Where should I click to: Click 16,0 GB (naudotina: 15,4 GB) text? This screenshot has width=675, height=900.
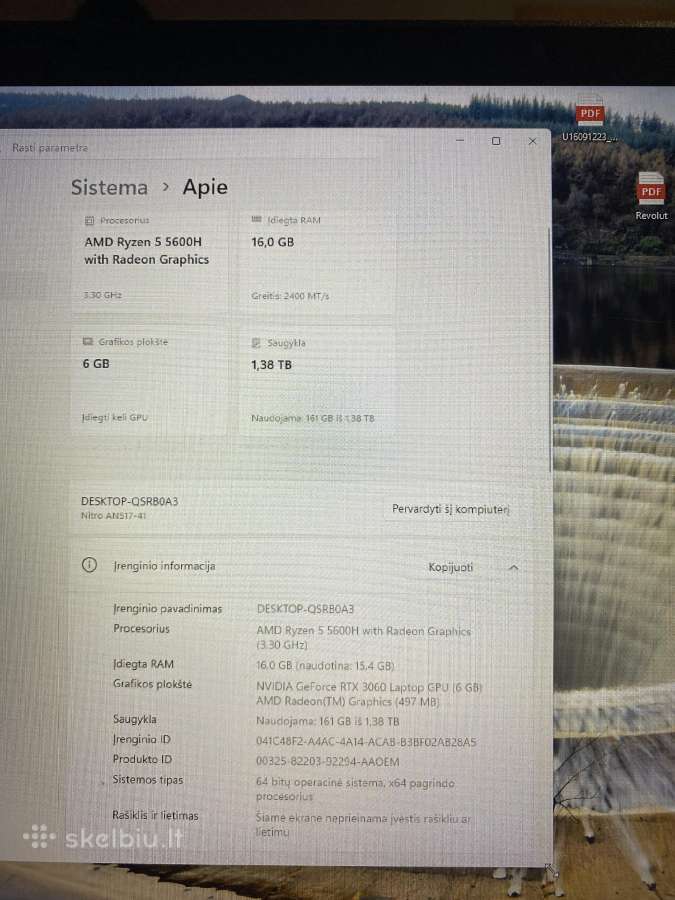click(x=325, y=666)
